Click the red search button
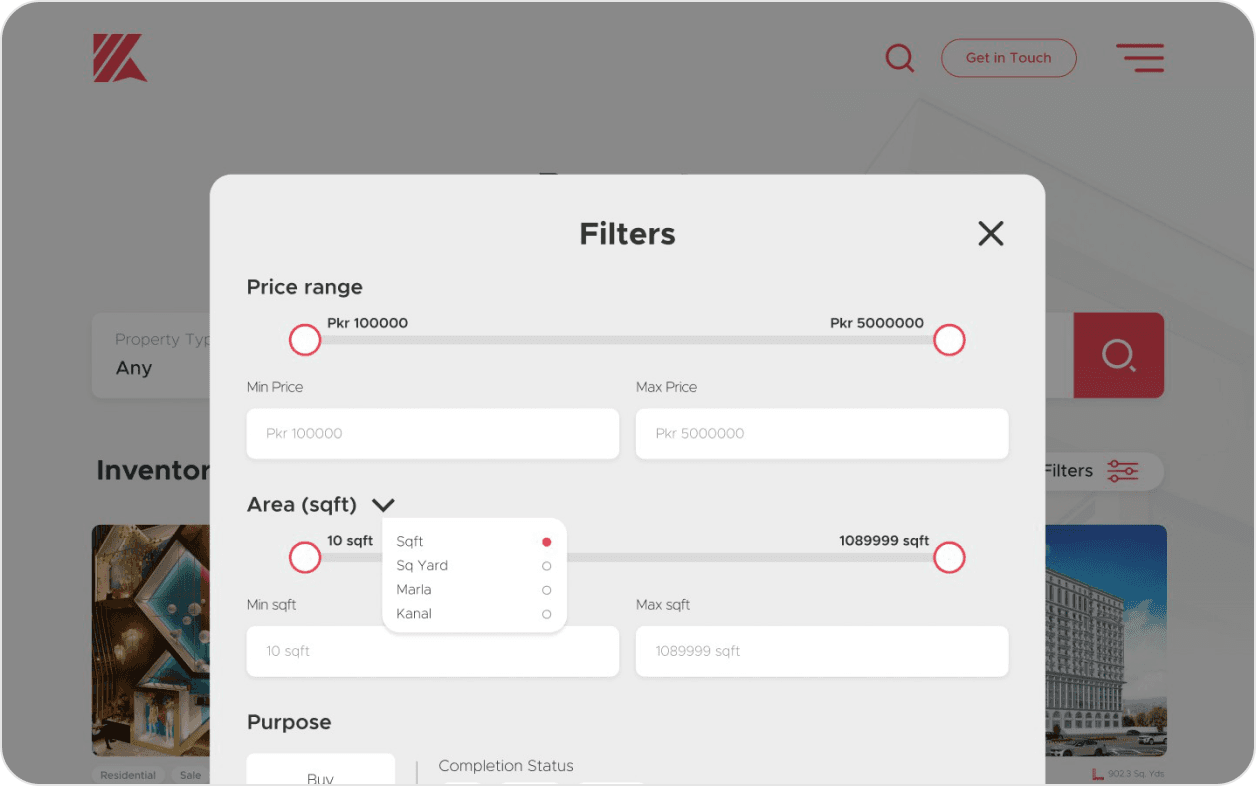1256x786 pixels. coord(1118,355)
